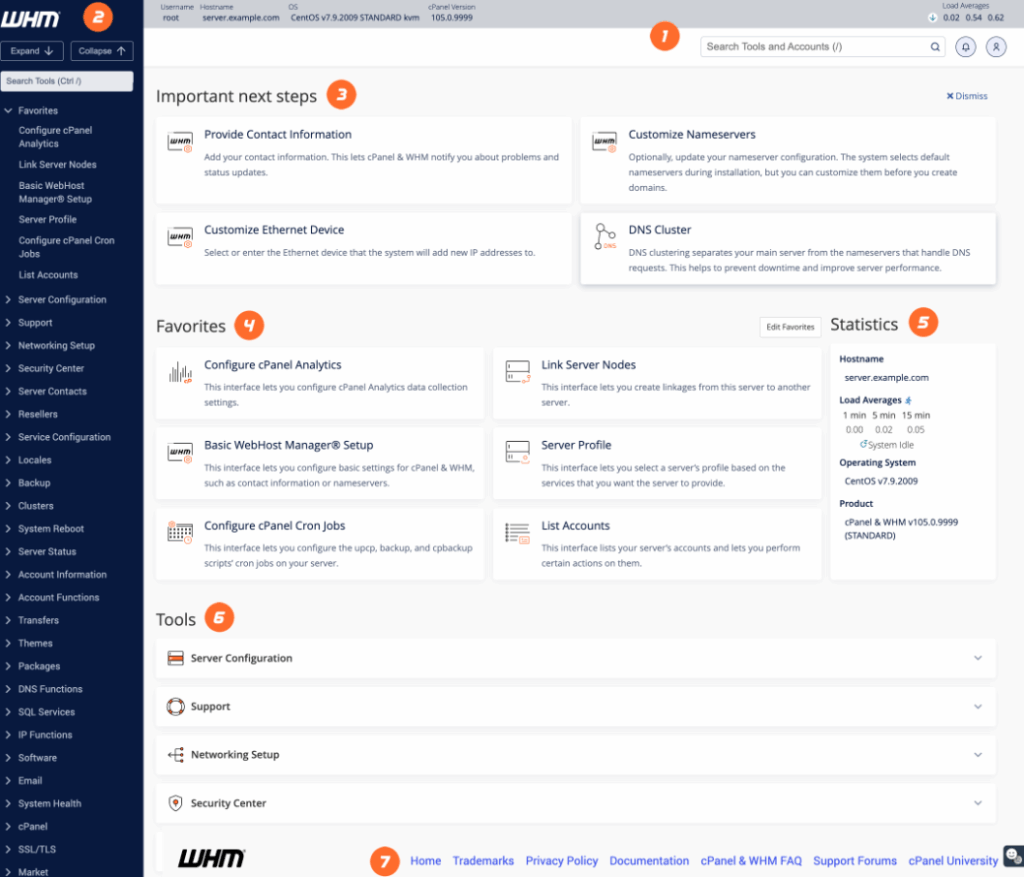Click the Load Averages icon in Statistics
The width and height of the screenshot is (1024, 877).
tap(908, 400)
